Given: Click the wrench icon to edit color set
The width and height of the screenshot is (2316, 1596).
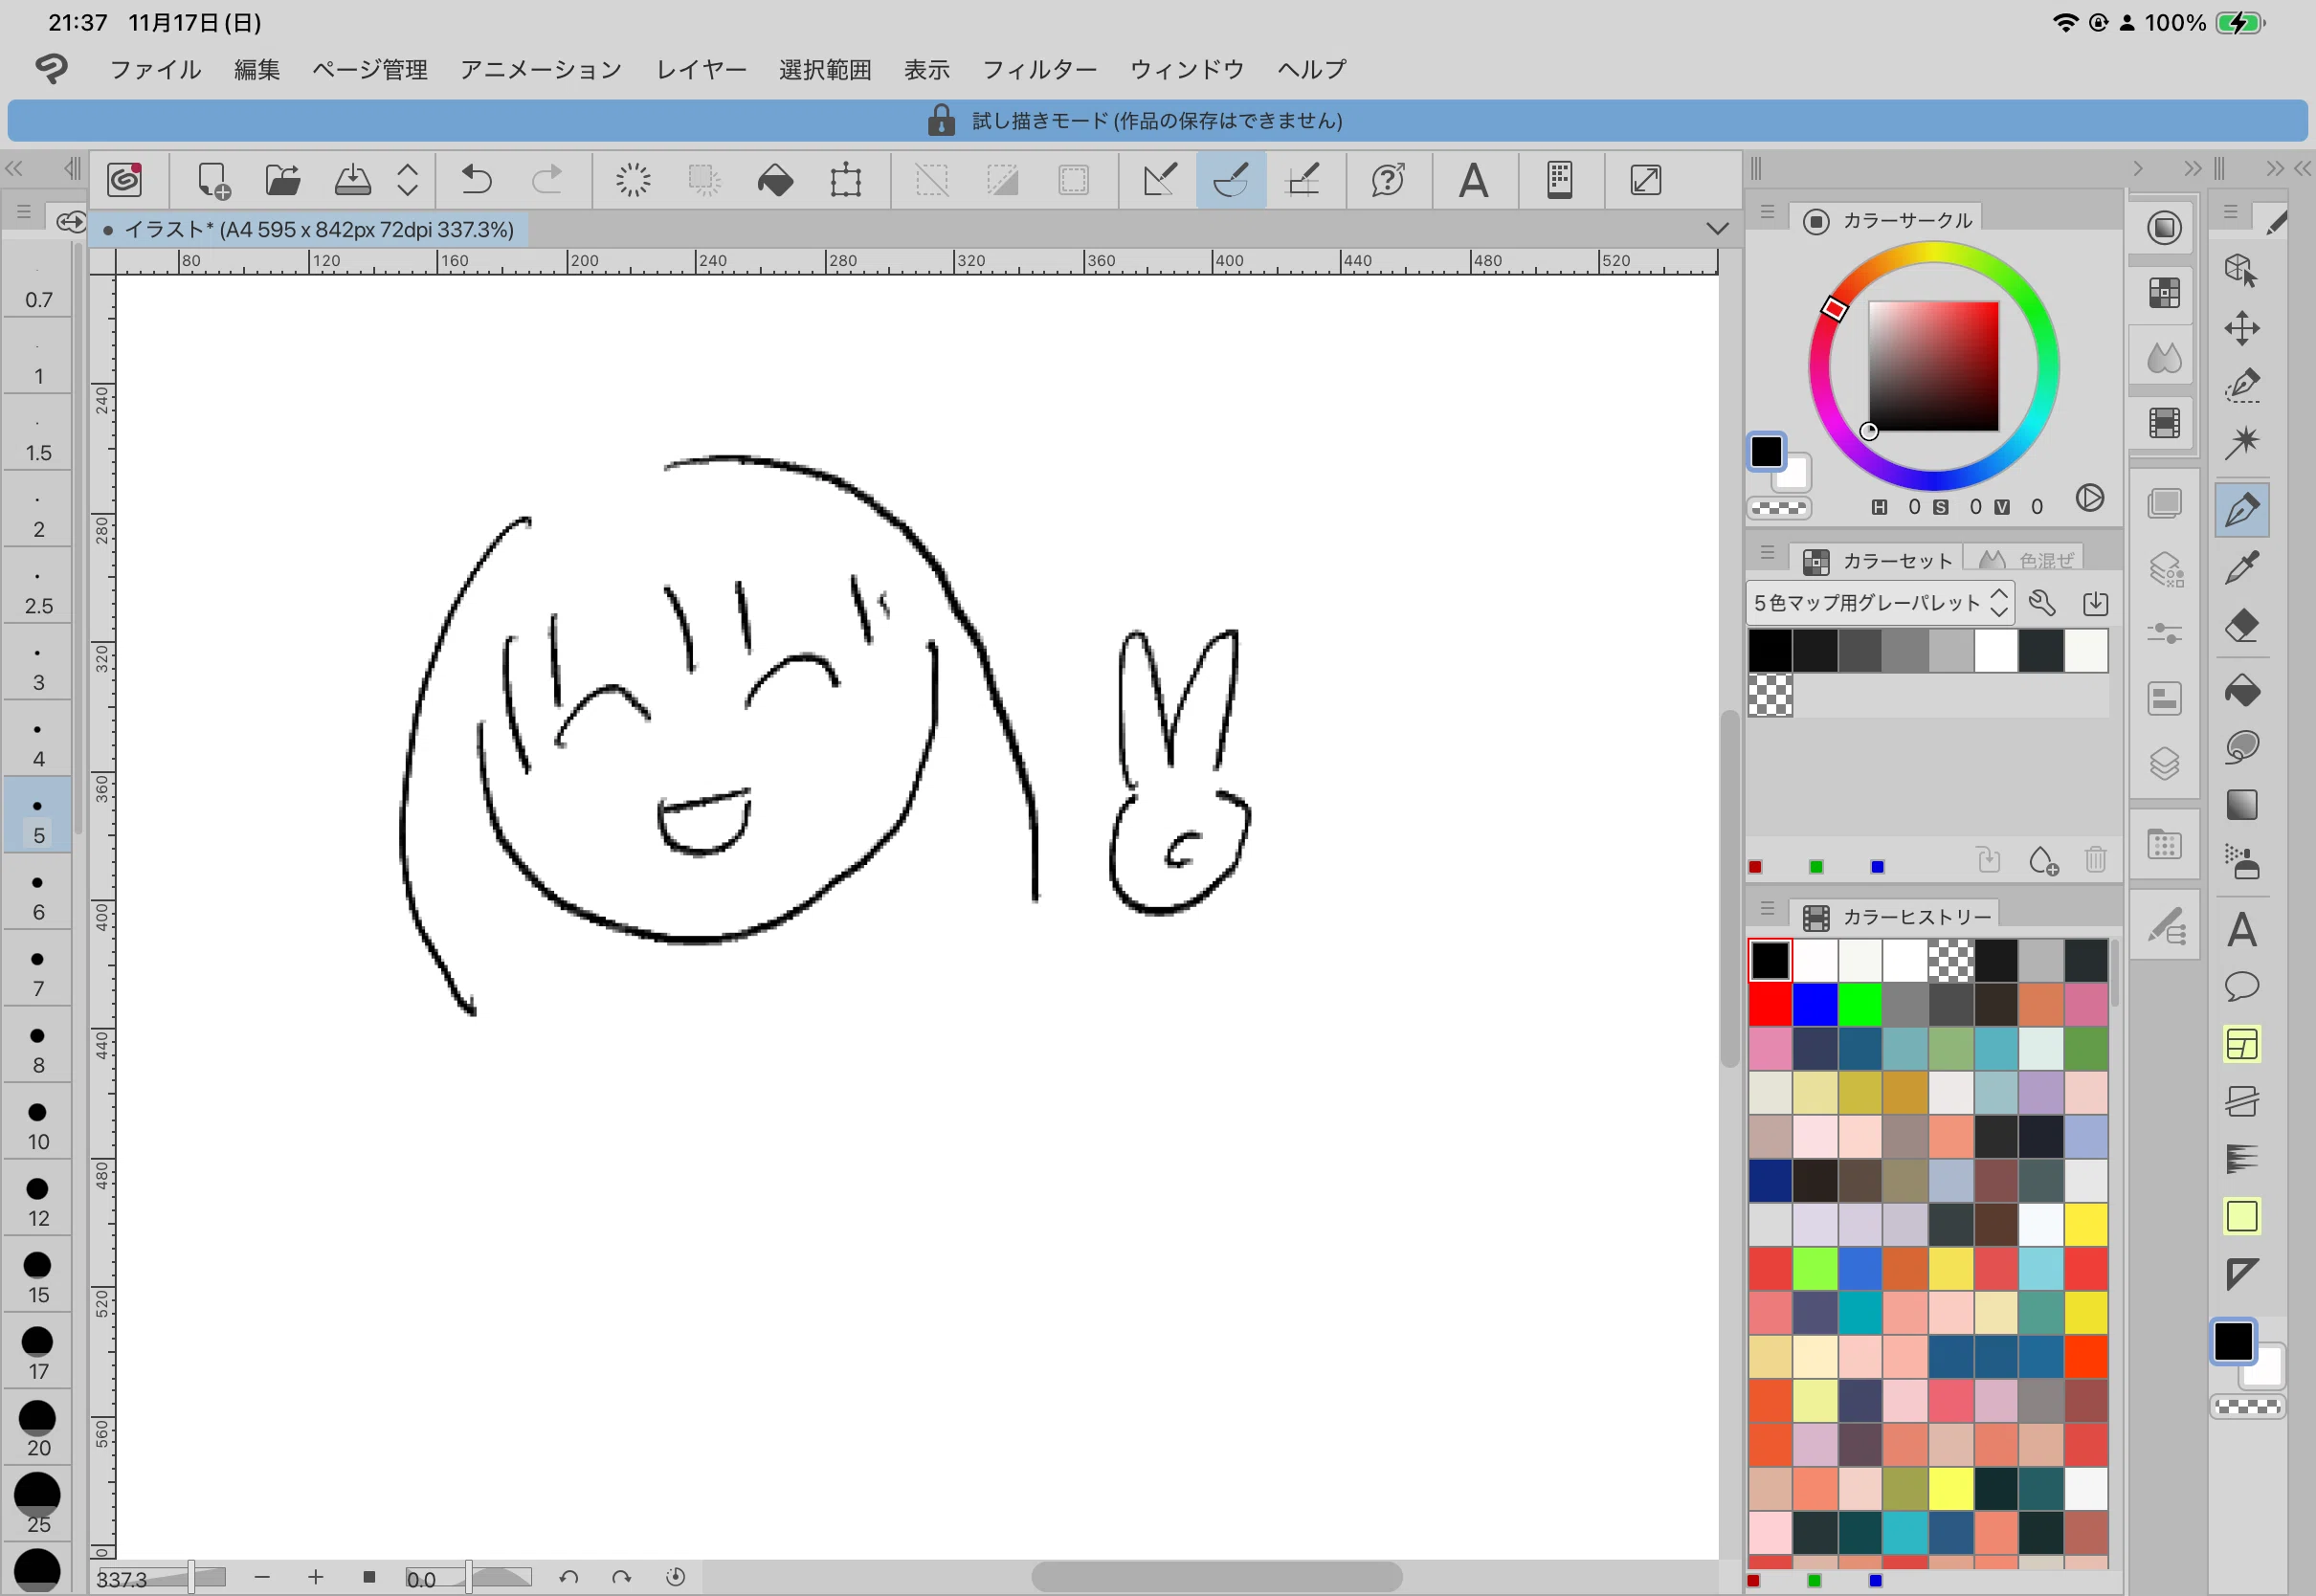Looking at the screenshot, I should [x=2041, y=603].
